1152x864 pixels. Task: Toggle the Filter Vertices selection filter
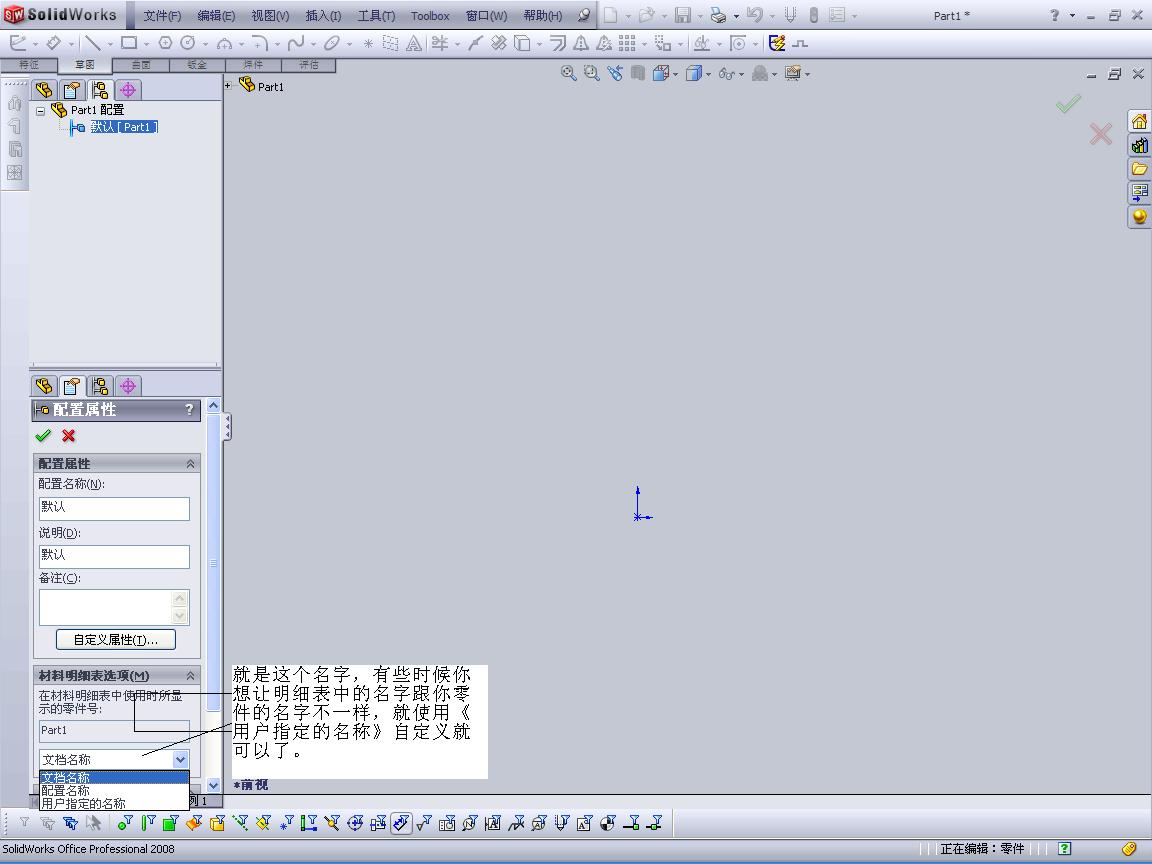click(x=126, y=823)
